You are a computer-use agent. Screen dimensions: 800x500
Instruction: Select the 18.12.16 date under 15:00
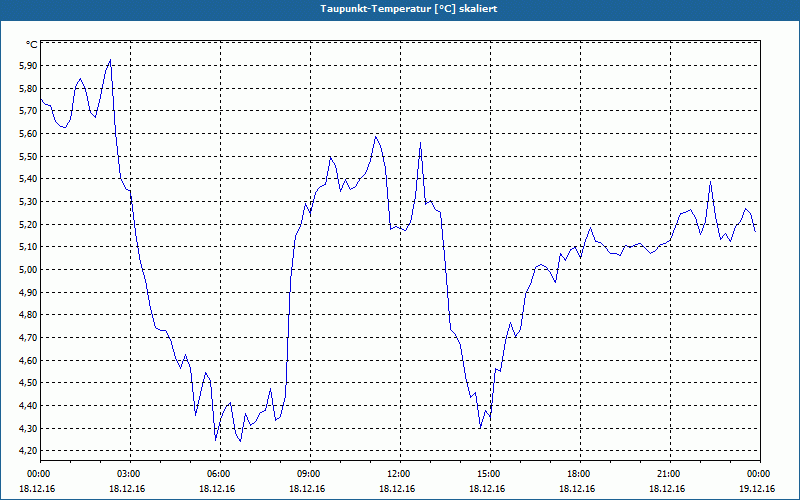click(x=487, y=489)
